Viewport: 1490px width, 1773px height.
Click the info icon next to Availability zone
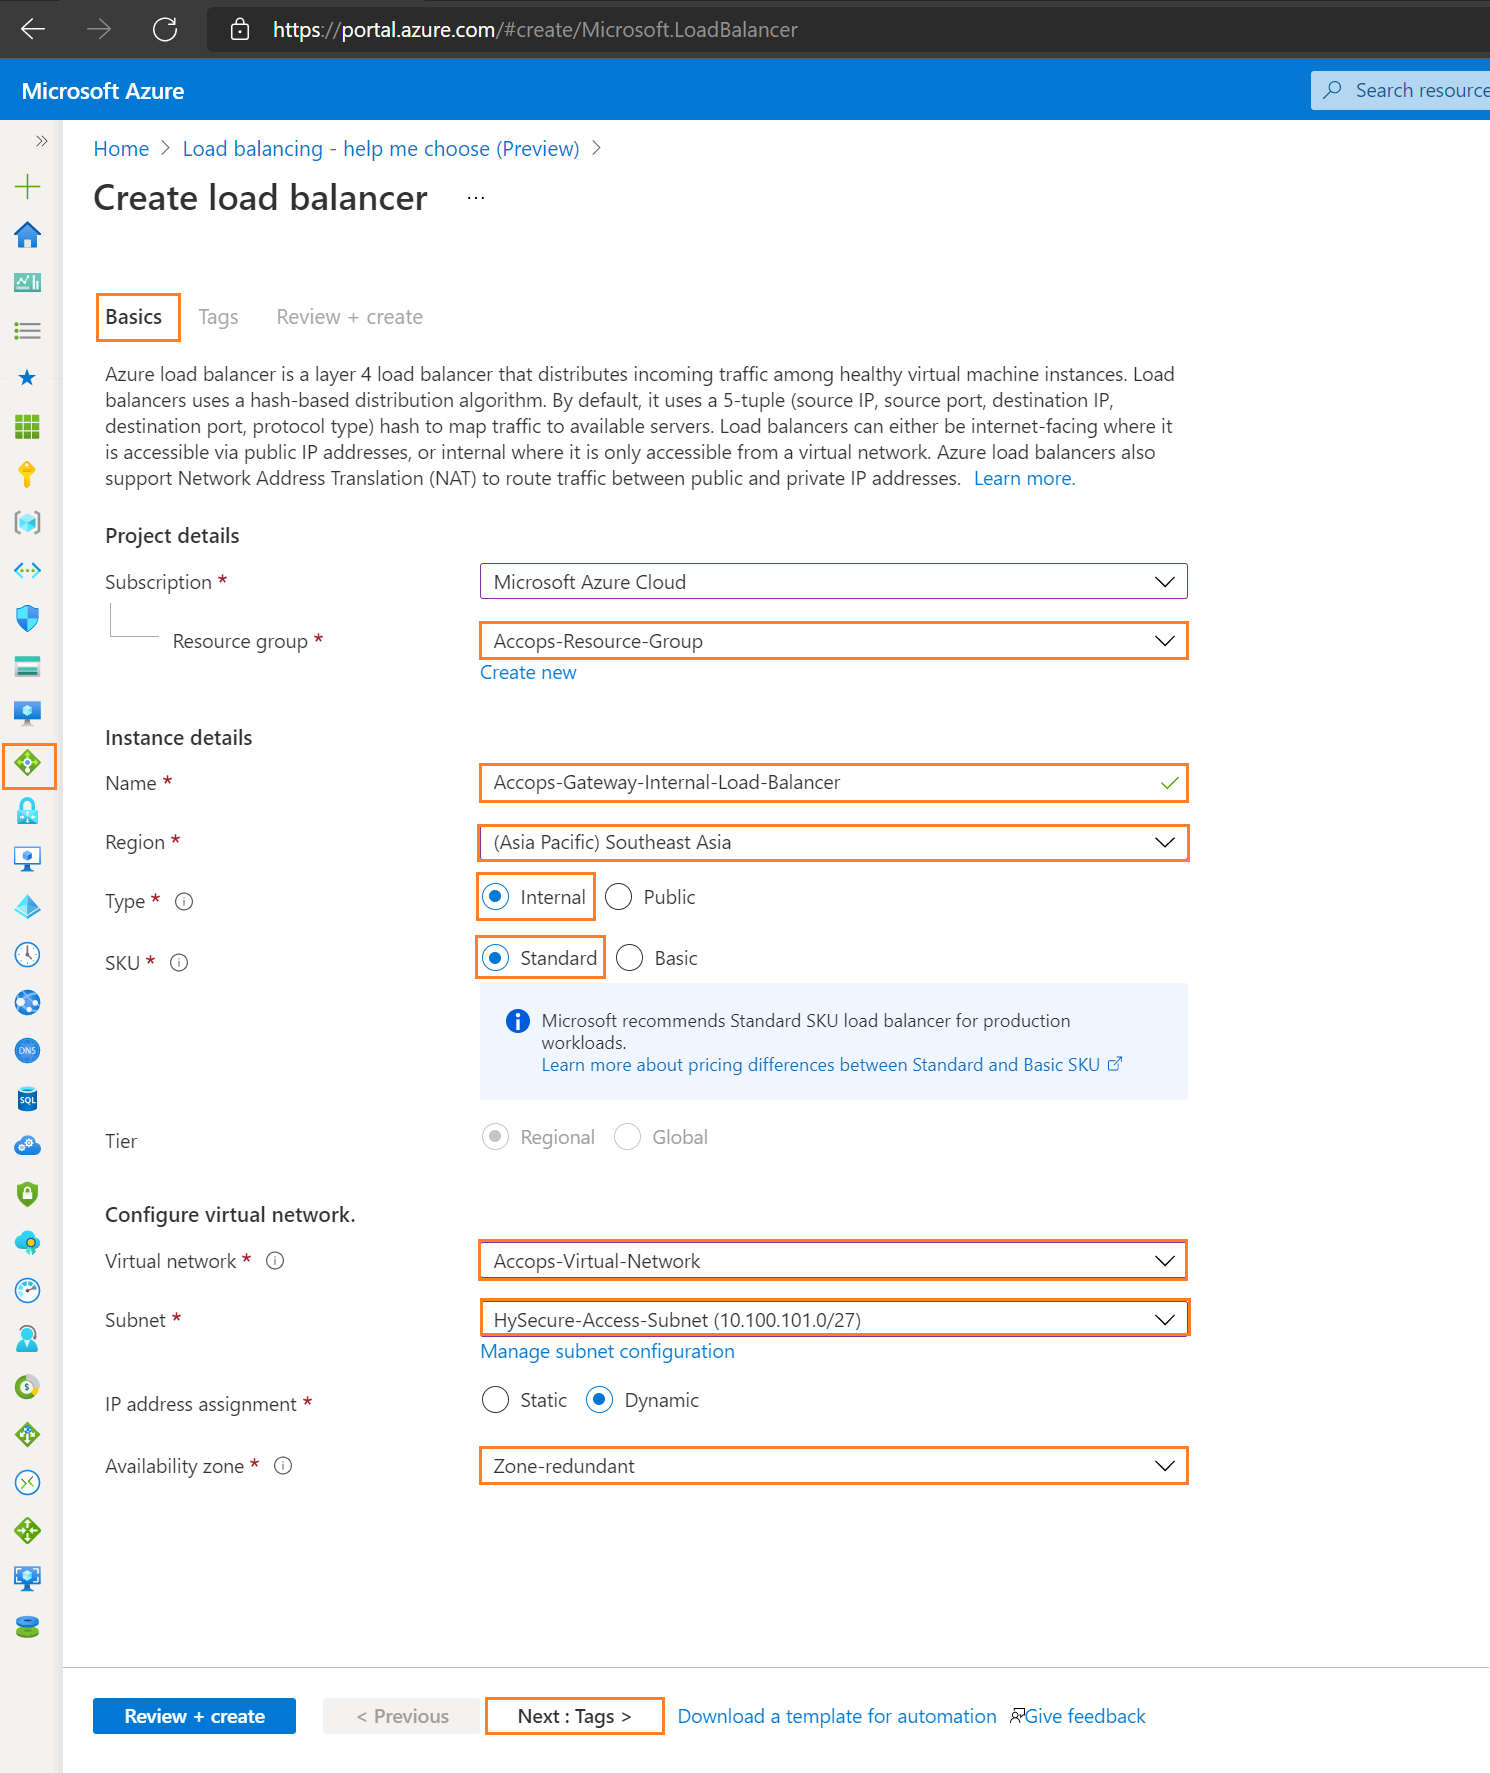tap(283, 1466)
